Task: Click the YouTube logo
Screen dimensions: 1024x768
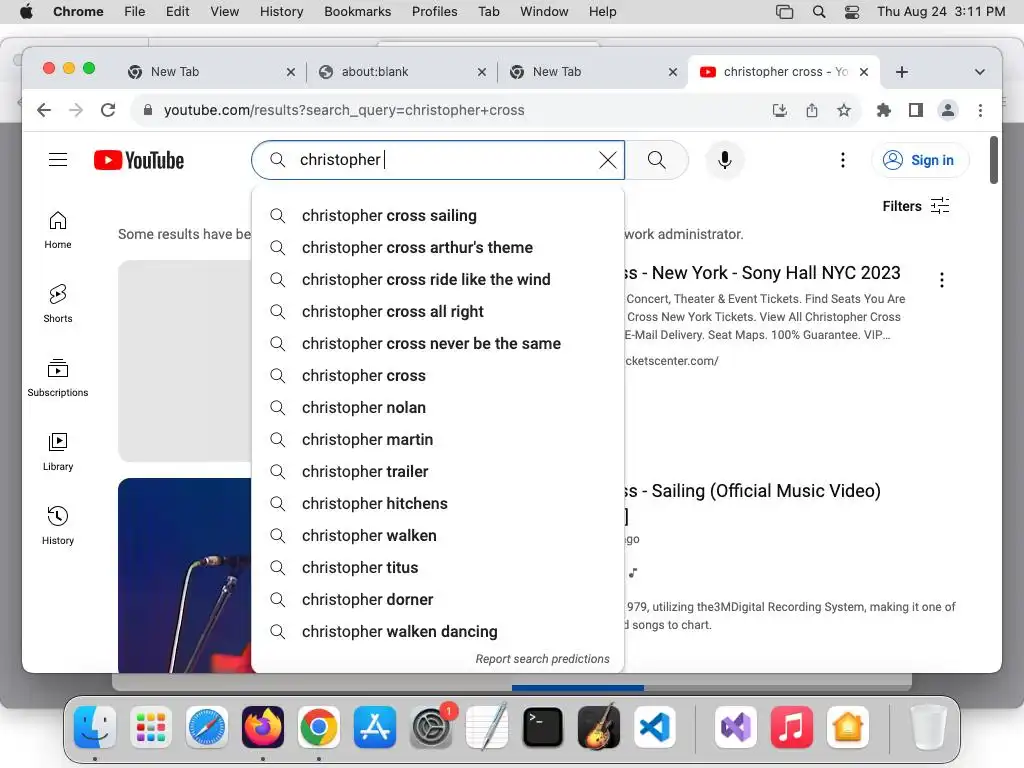Action: 138,160
